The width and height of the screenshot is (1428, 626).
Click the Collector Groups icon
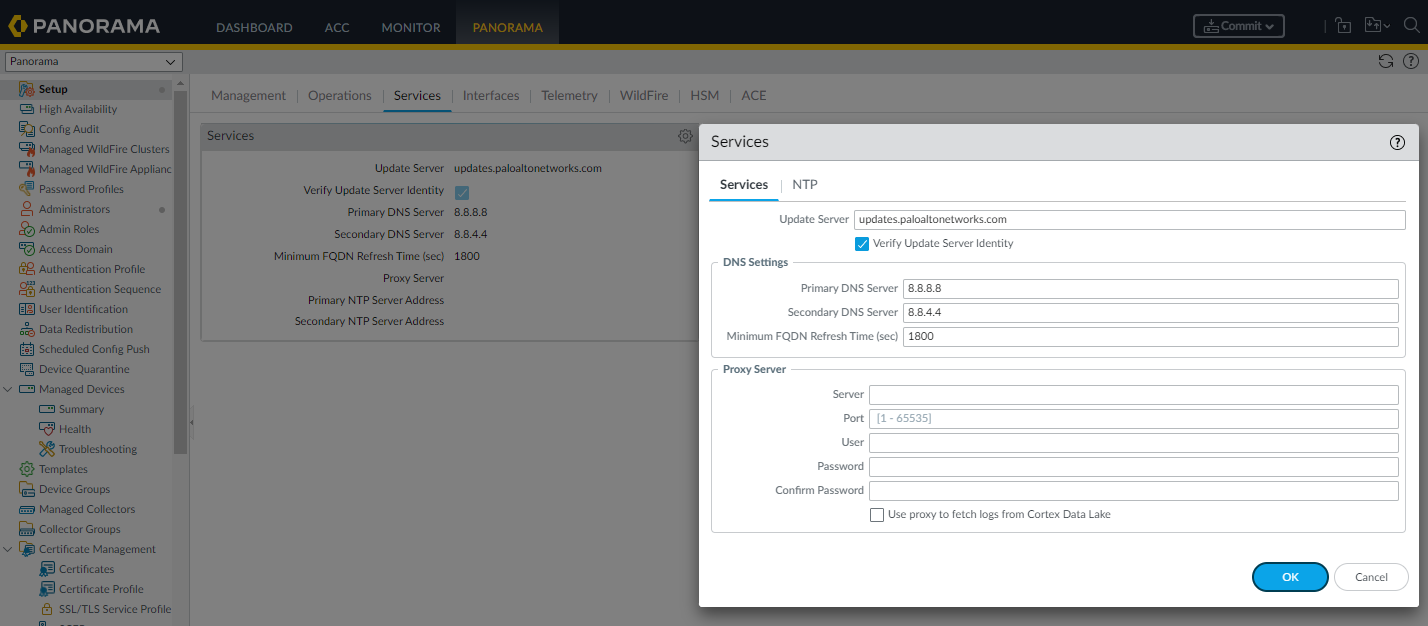click(27, 529)
